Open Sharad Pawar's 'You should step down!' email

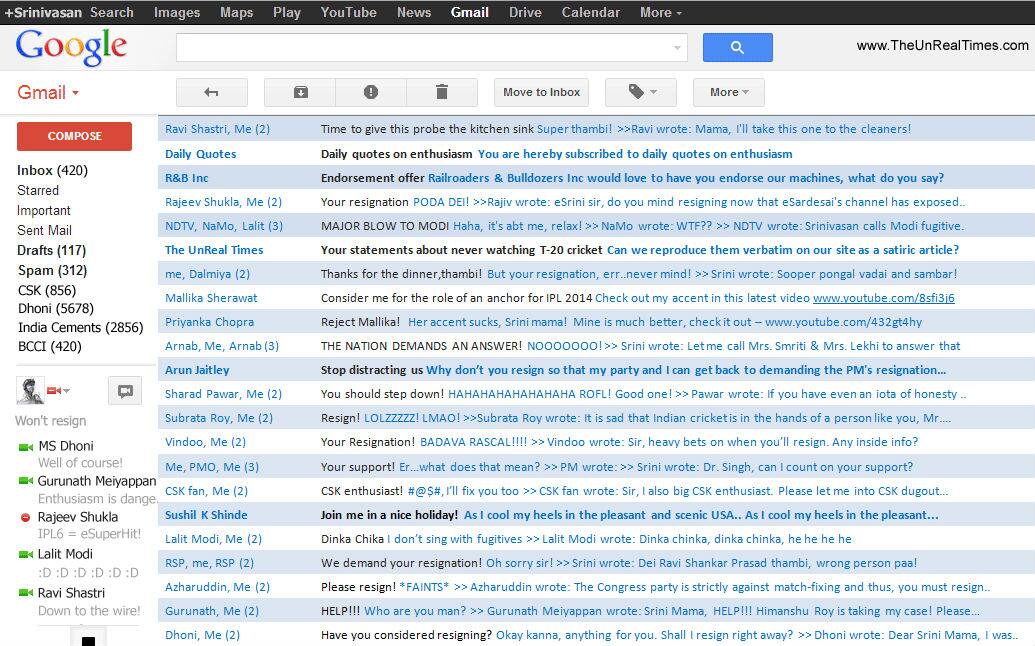(x=596, y=394)
